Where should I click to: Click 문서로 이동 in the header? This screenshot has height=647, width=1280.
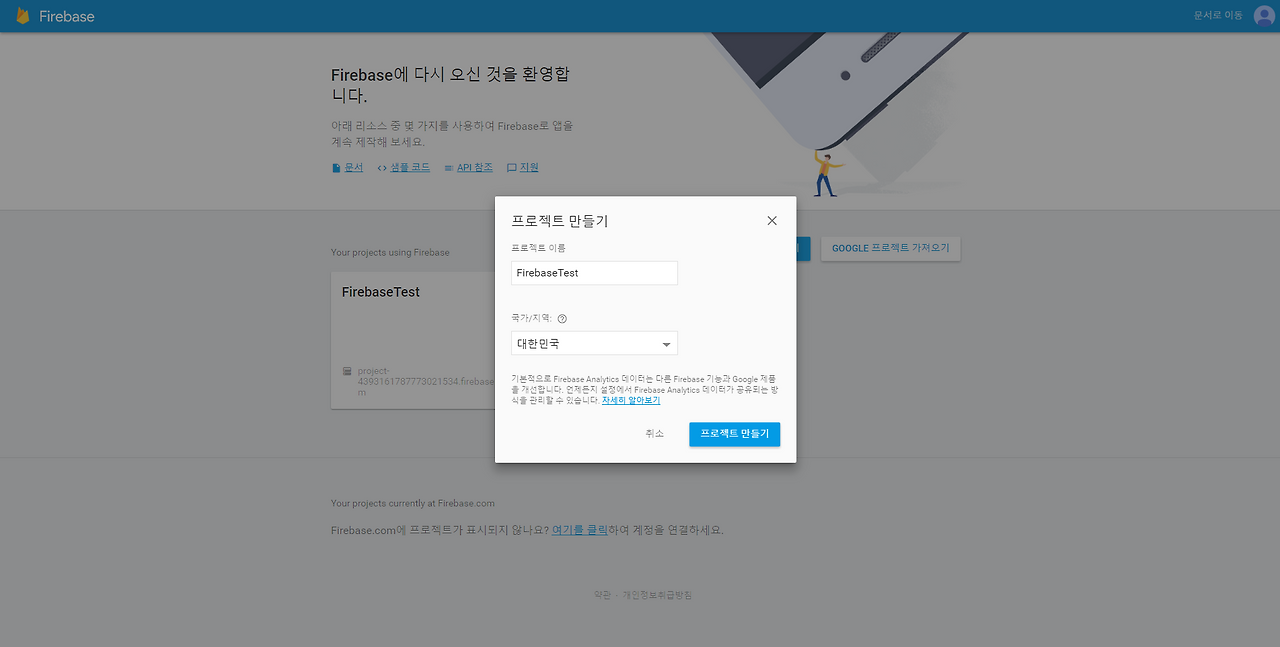1218,16
